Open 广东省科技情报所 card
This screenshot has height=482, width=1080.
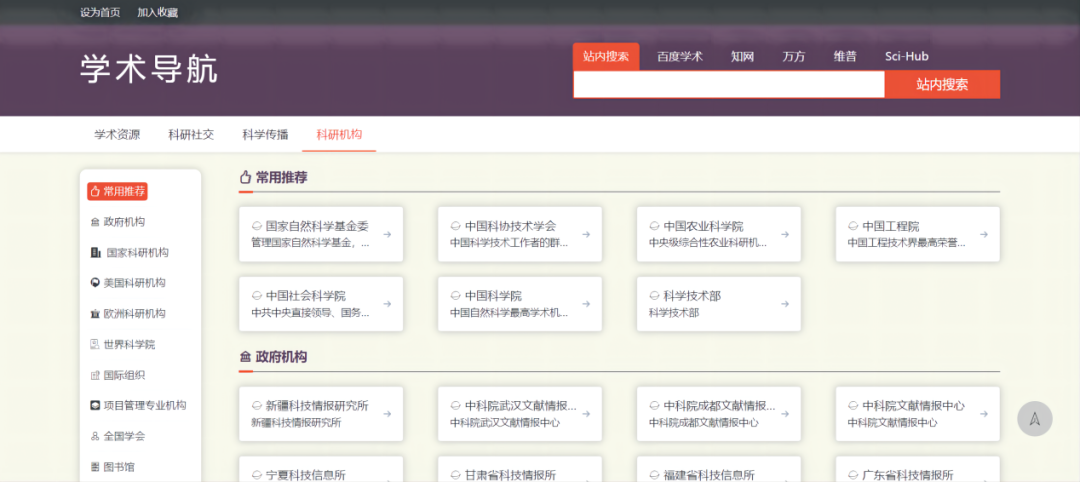point(917,469)
